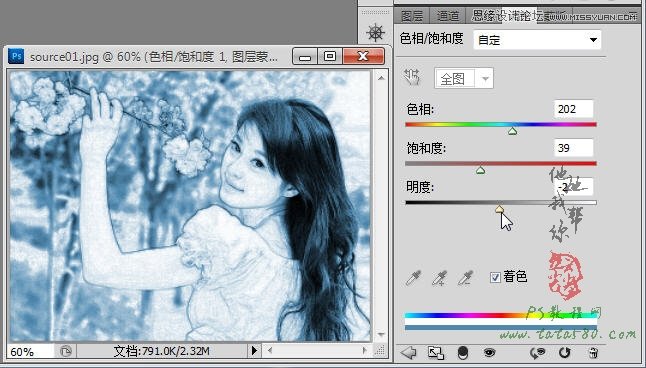Expand the document status info arrow
646x368 pixels.
pyautogui.click(x=254, y=351)
